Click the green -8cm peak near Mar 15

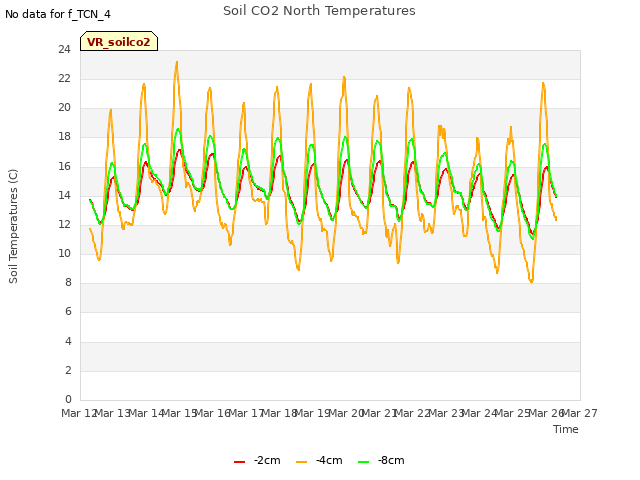178,129
